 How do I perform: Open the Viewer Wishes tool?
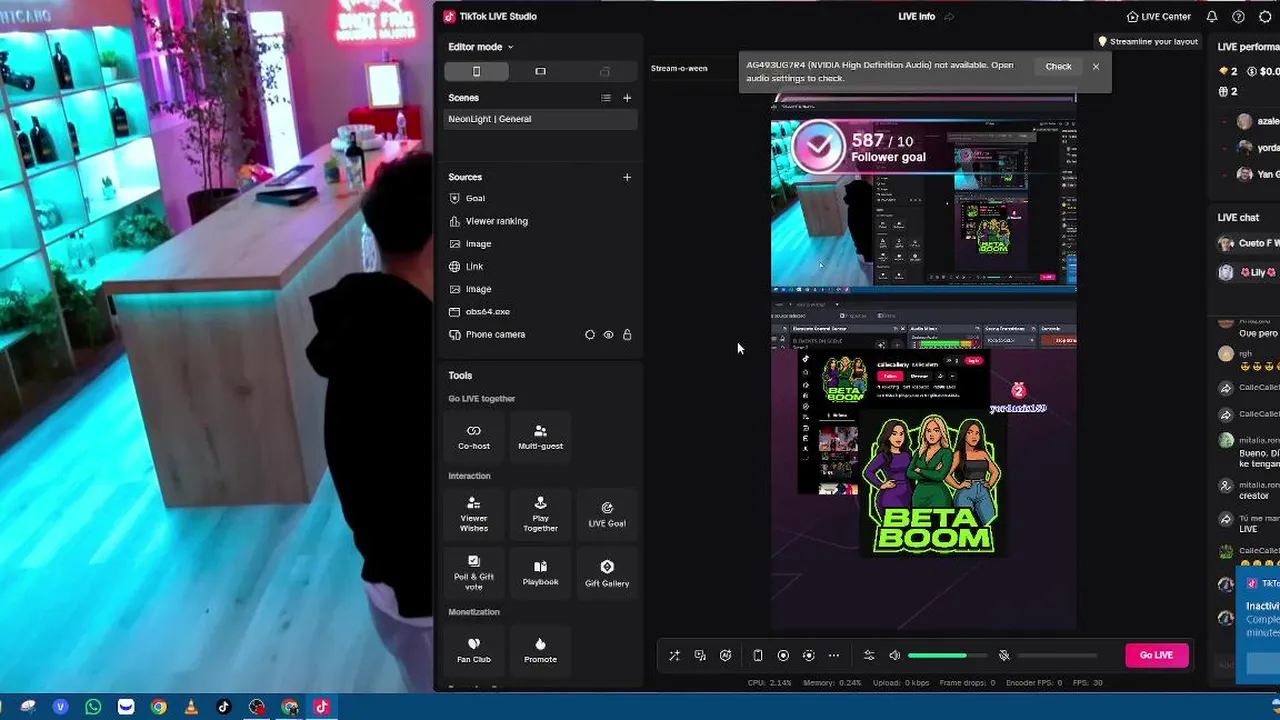(x=474, y=515)
